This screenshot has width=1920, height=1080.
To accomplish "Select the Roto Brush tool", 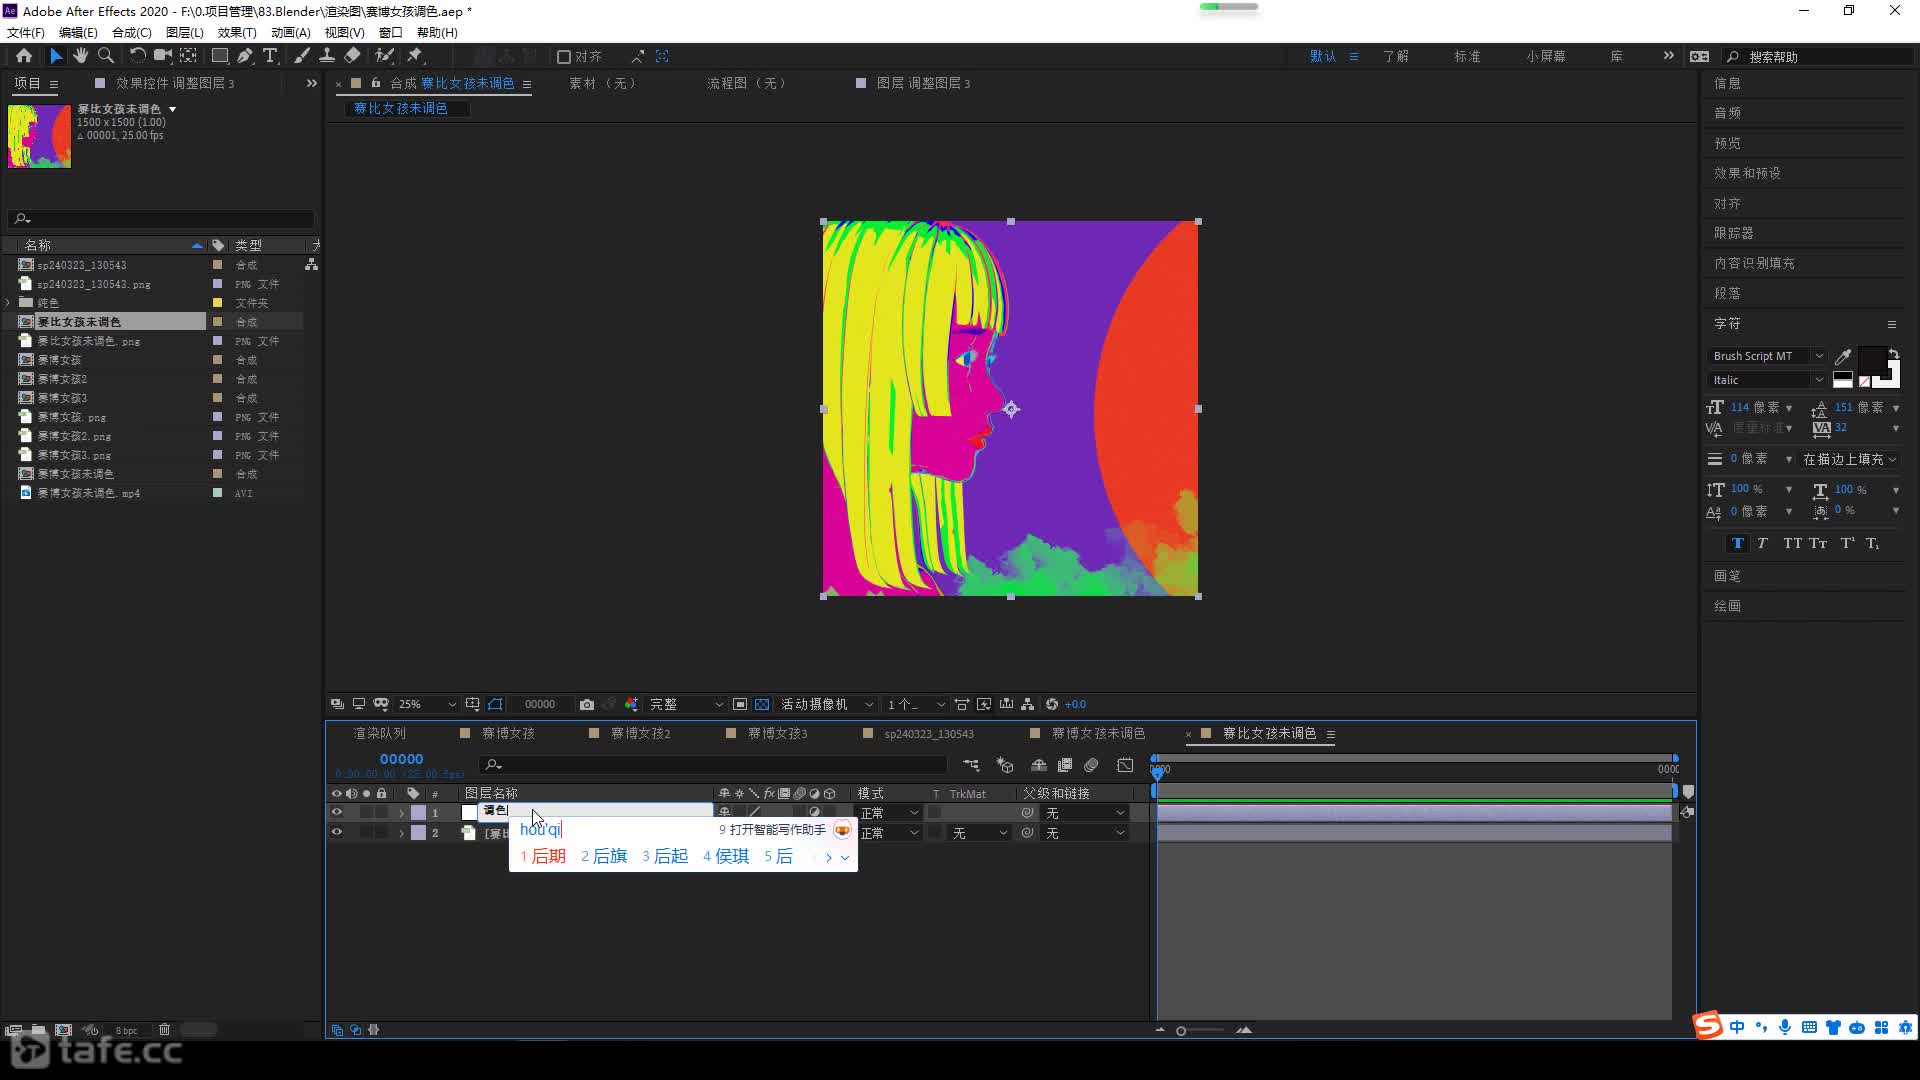I will pos(384,56).
